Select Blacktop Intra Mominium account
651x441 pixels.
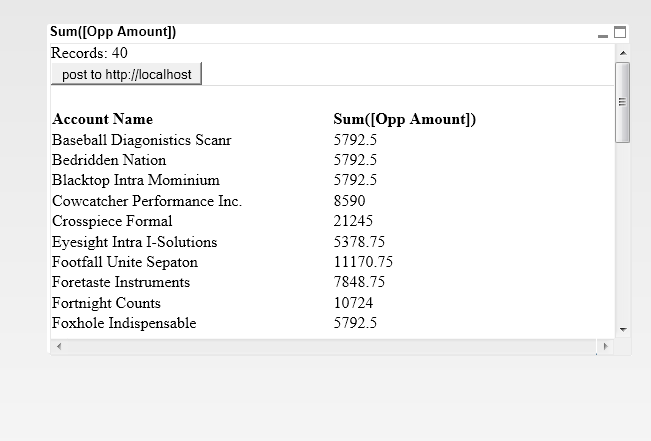tap(135, 181)
